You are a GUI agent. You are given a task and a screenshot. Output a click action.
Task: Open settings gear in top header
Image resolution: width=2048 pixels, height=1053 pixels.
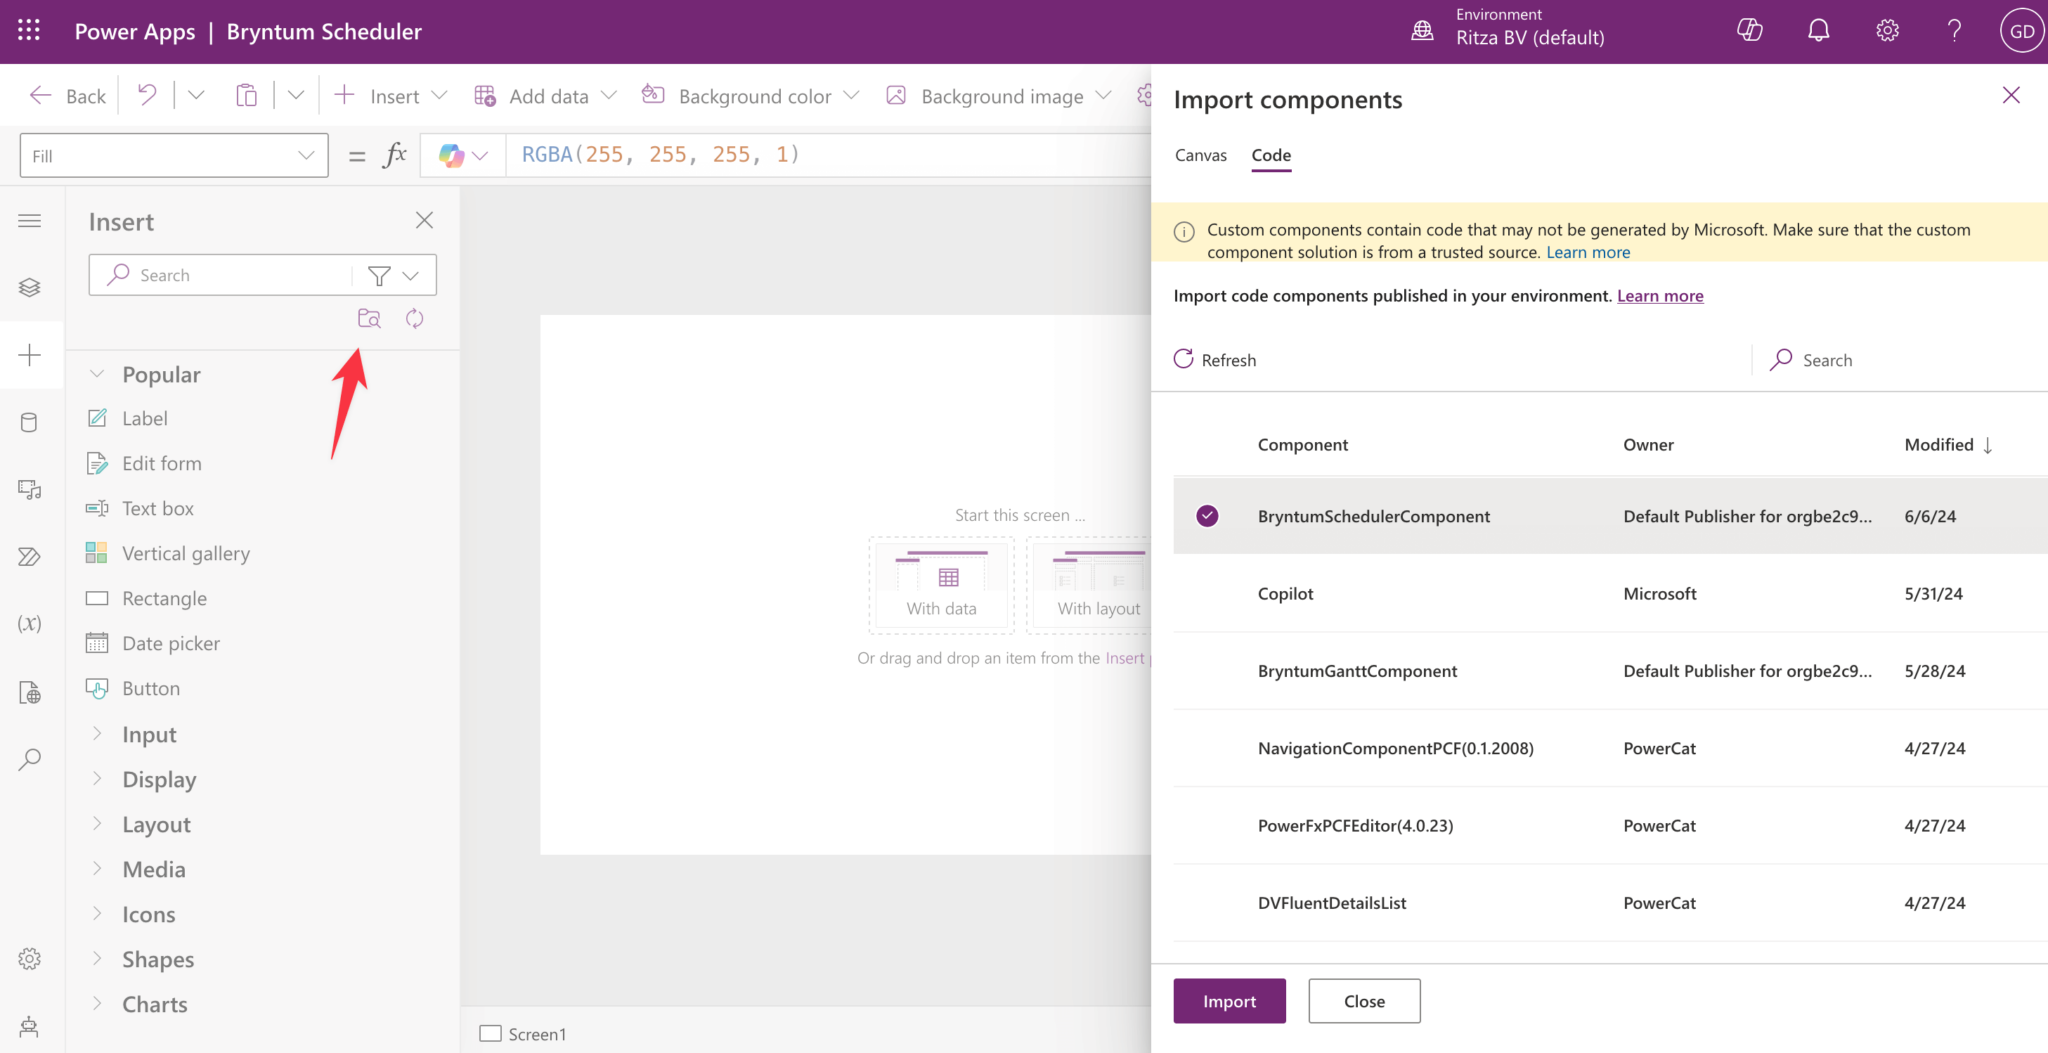tap(1887, 31)
